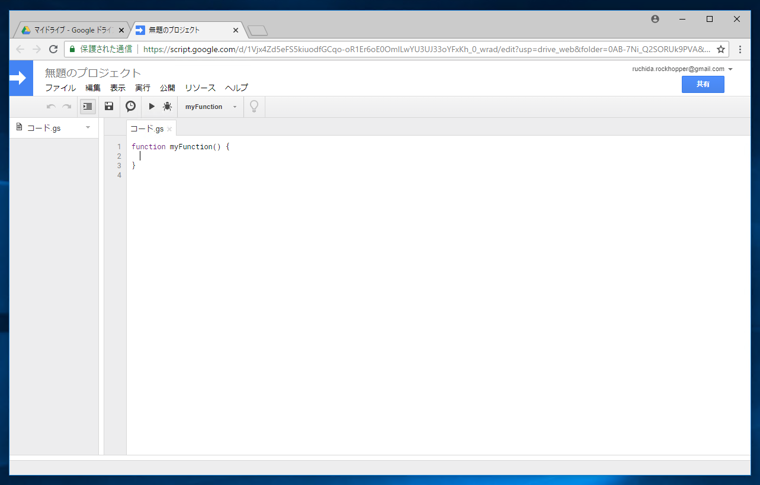This screenshot has width=760, height=485.
Task: Click the blue Apps Script arrow logo
Action: pos(21,78)
